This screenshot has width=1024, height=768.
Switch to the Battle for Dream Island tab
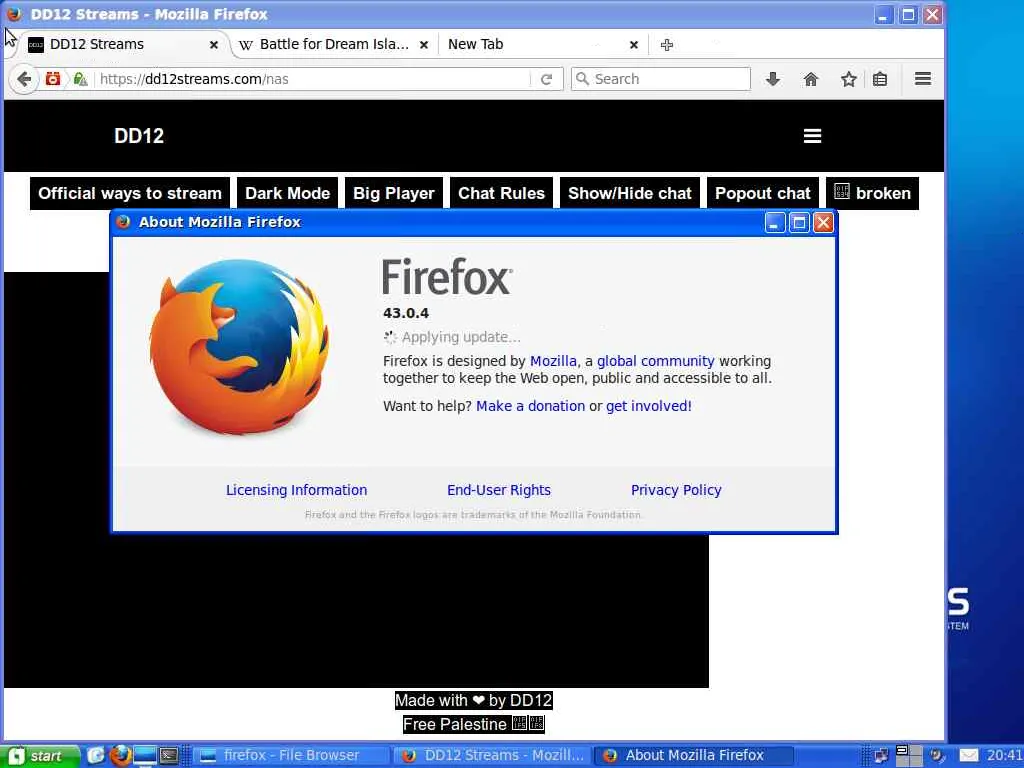tap(334, 44)
